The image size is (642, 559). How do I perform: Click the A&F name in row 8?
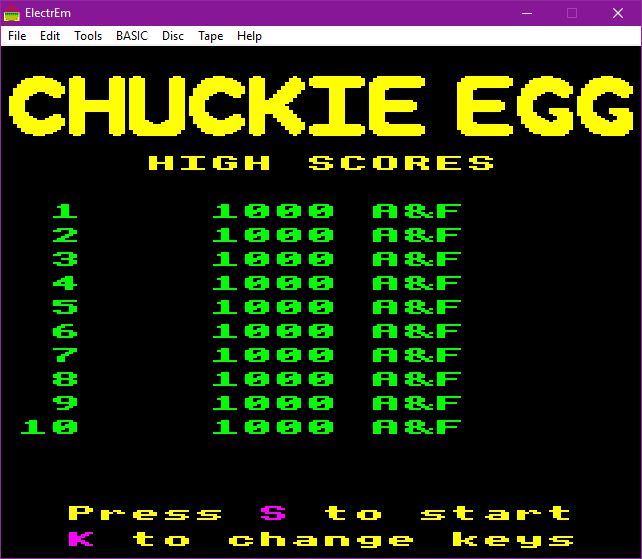point(417,379)
